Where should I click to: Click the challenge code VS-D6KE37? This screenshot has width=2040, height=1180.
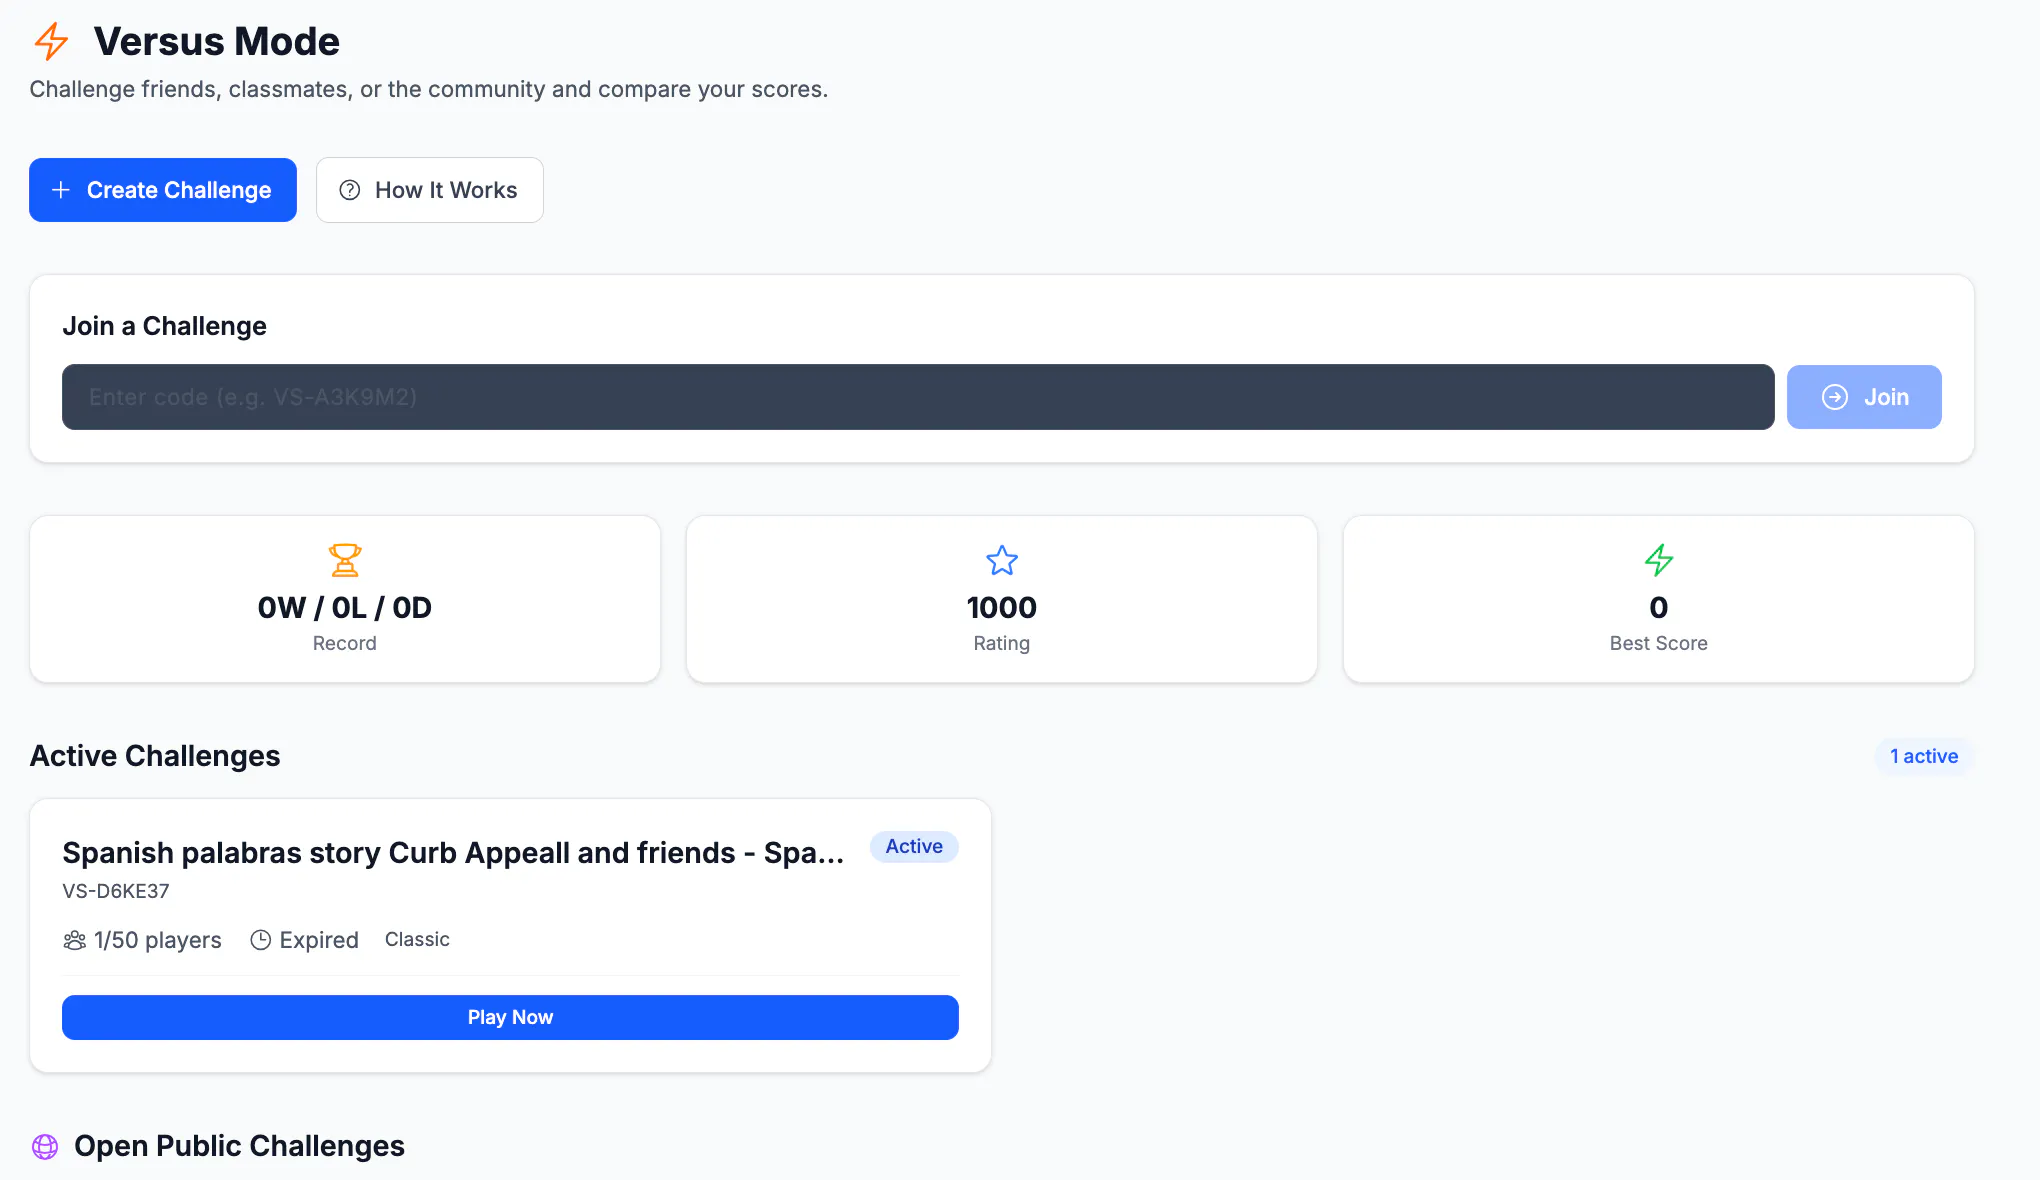coord(116,891)
